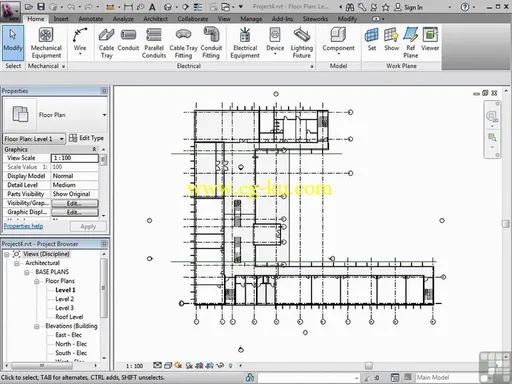This screenshot has width=512, height=384.
Task: Place a Lighting Fixture
Action: pos(302,42)
